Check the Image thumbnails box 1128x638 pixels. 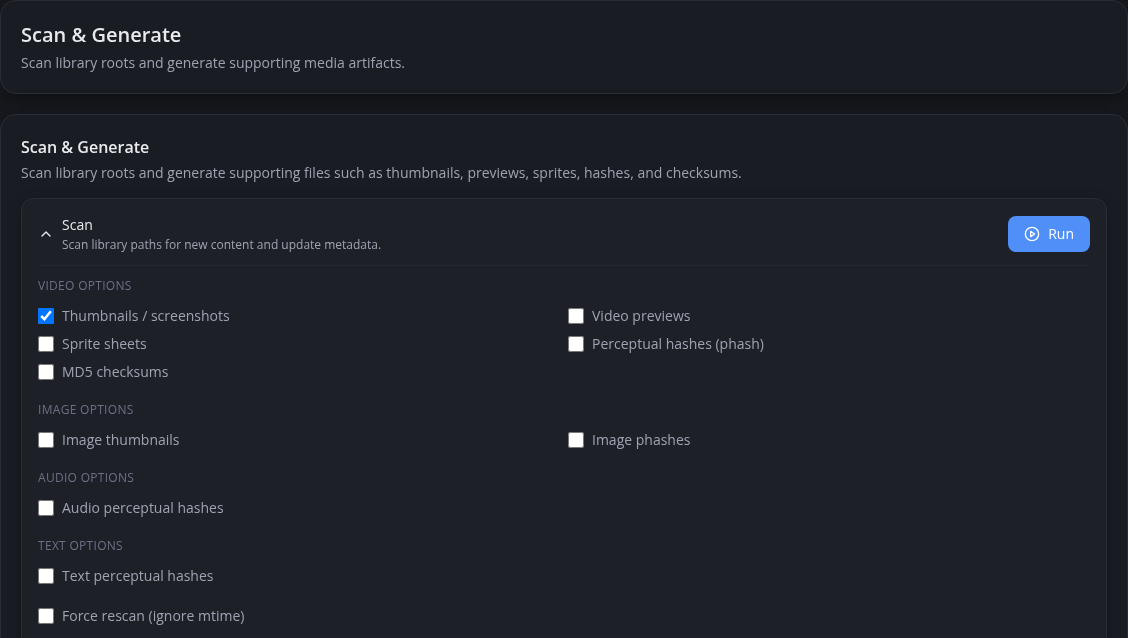tap(46, 439)
